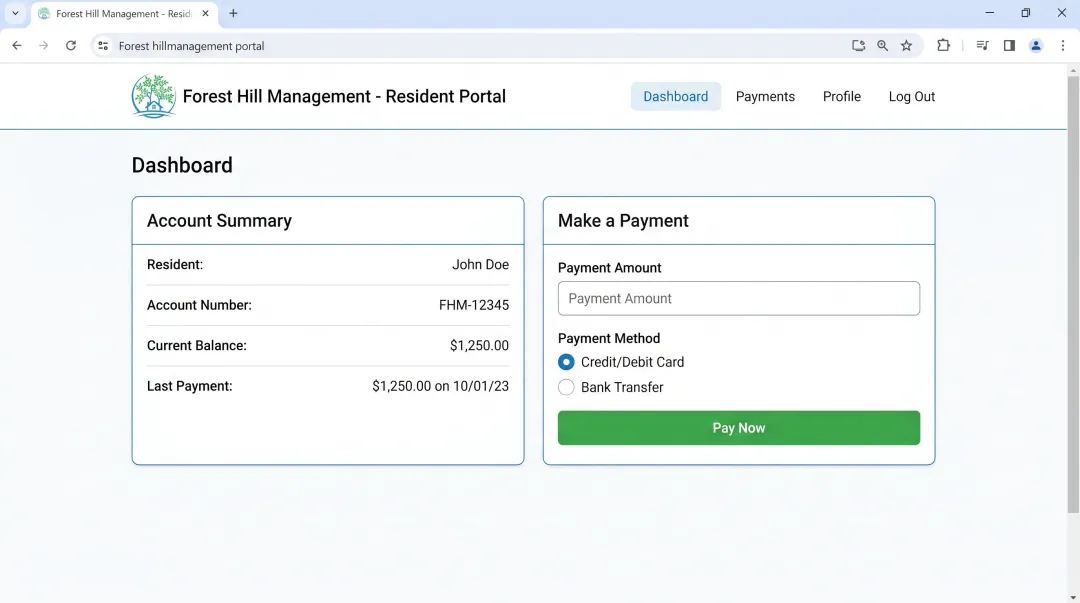The height and width of the screenshot is (603, 1080).
Task: Click Log Out in the navigation
Action: tap(911, 96)
